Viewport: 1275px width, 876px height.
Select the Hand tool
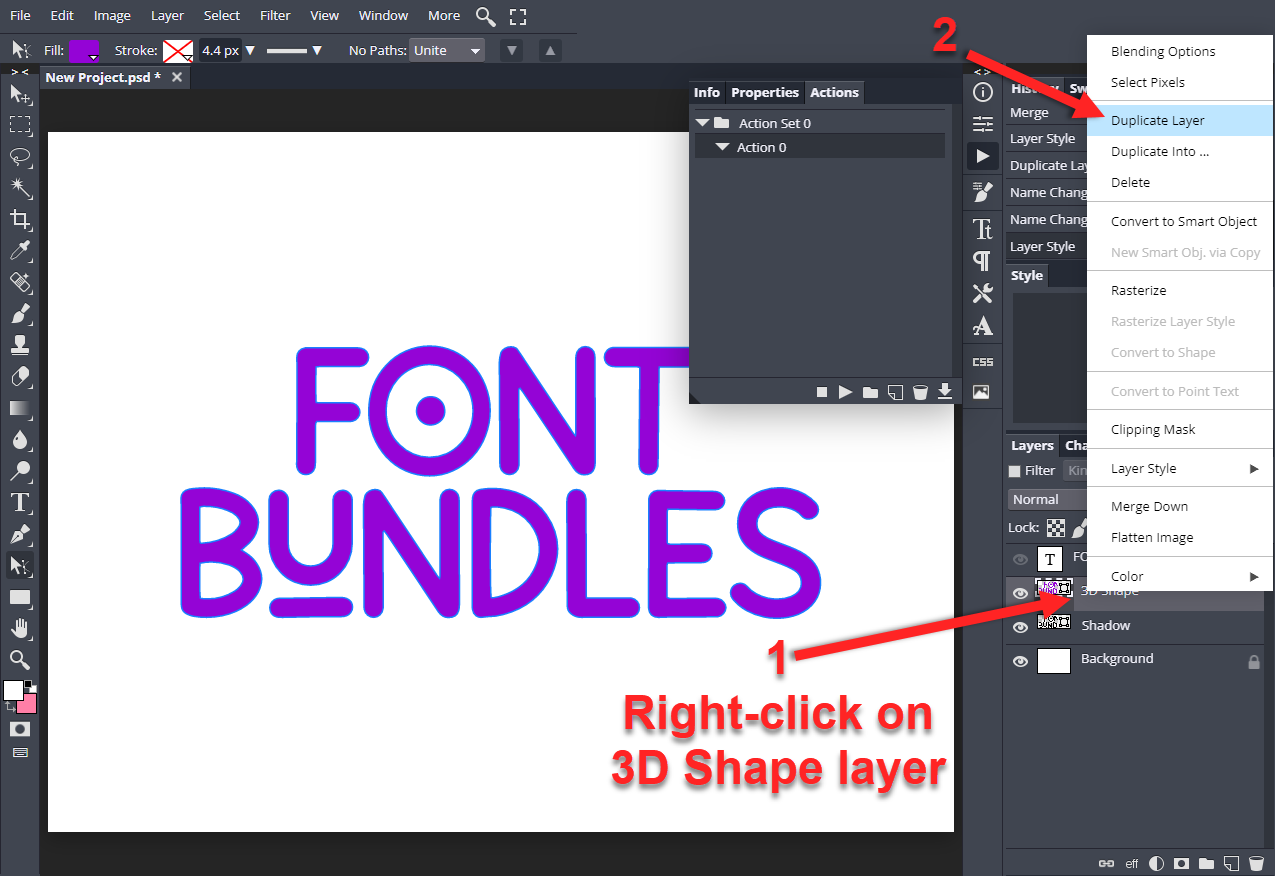20,629
